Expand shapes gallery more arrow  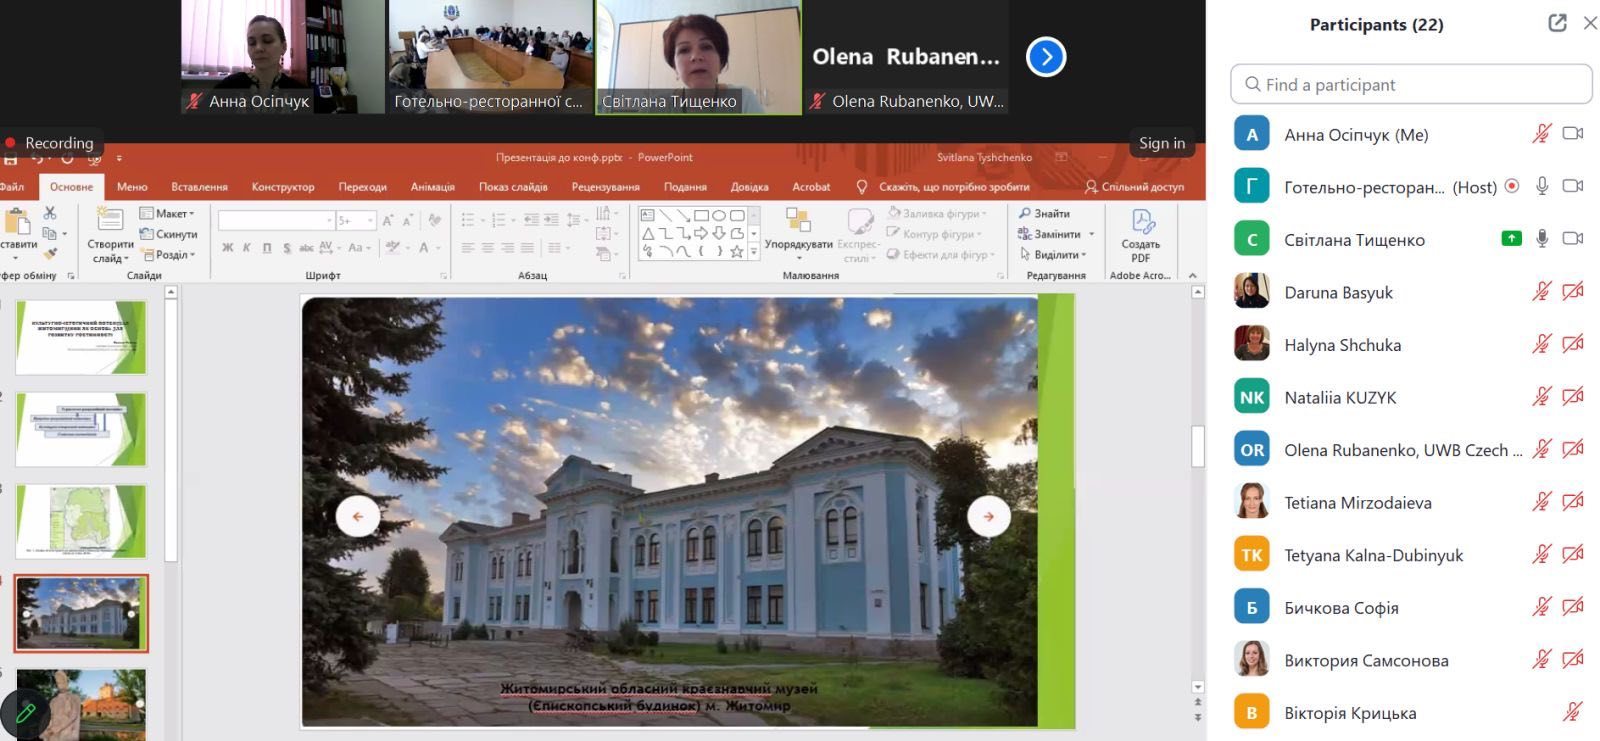point(754,252)
